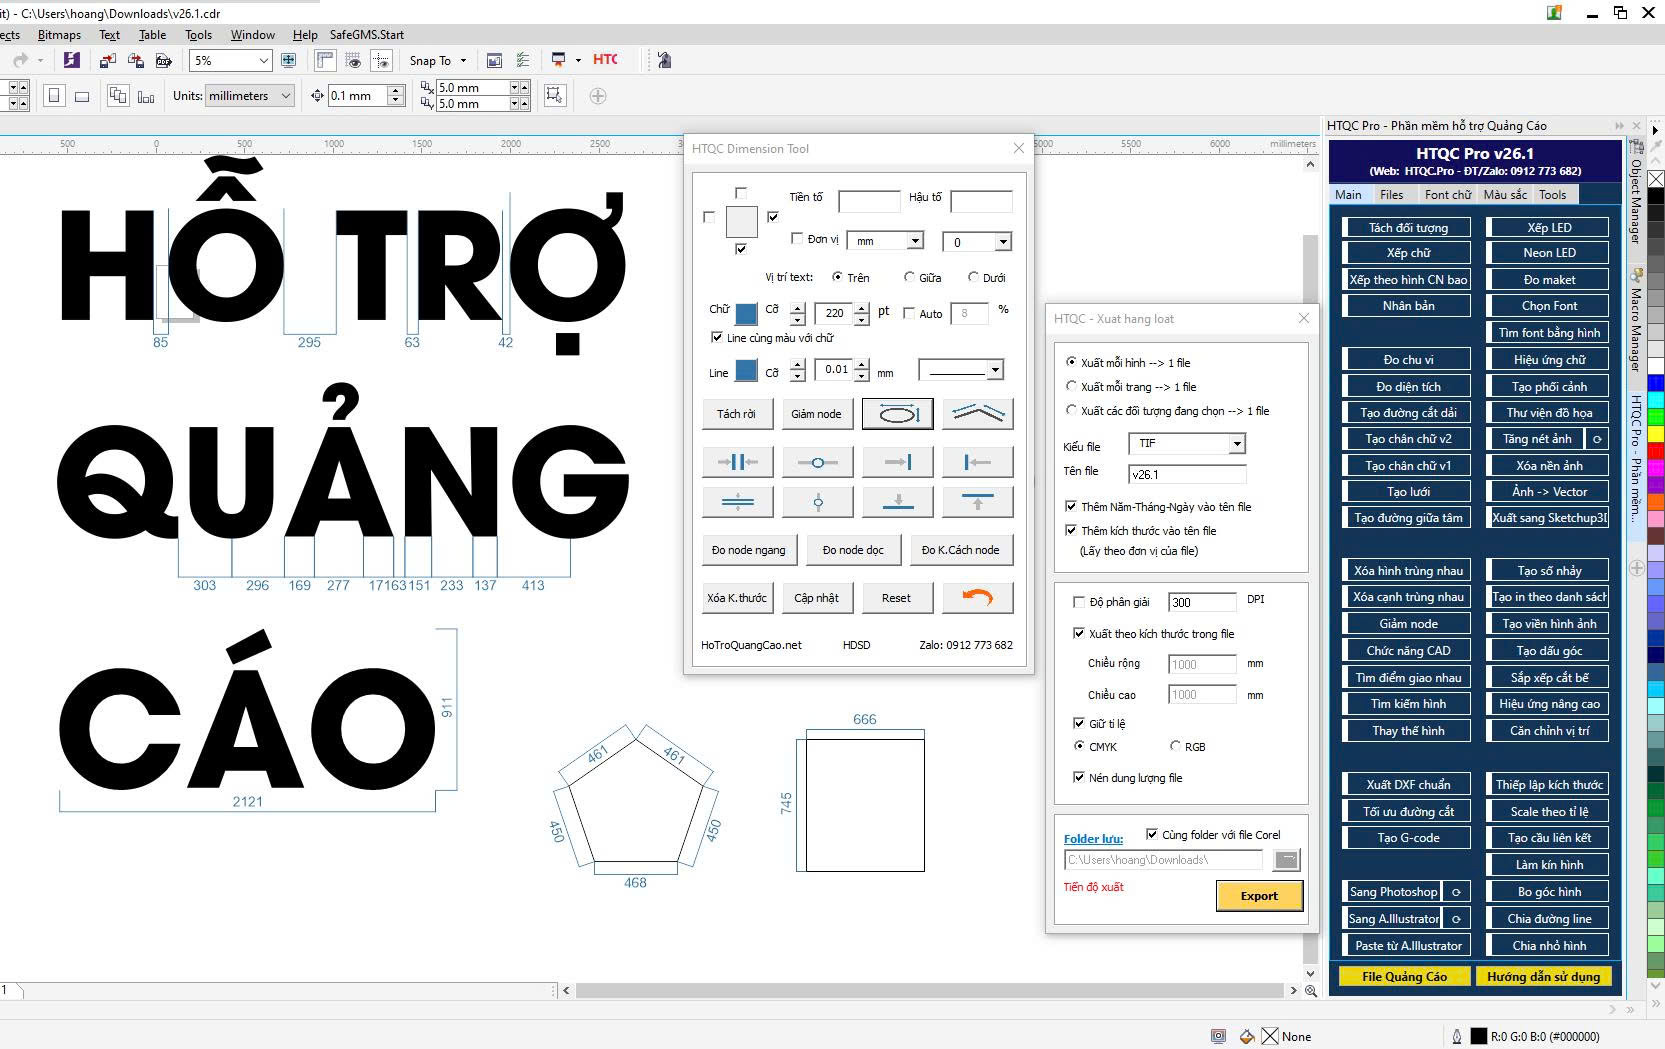
Task: Click the landscape orientation icon
Action: click(83, 97)
